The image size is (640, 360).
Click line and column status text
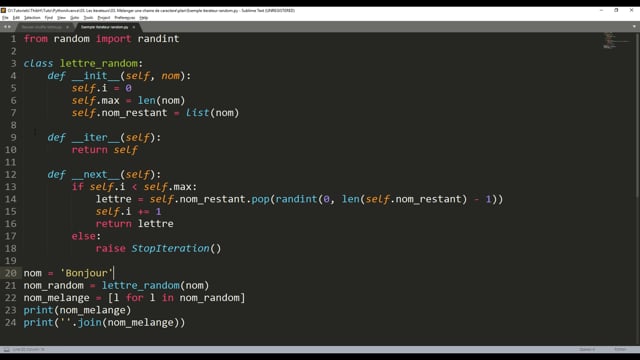(x=29, y=349)
